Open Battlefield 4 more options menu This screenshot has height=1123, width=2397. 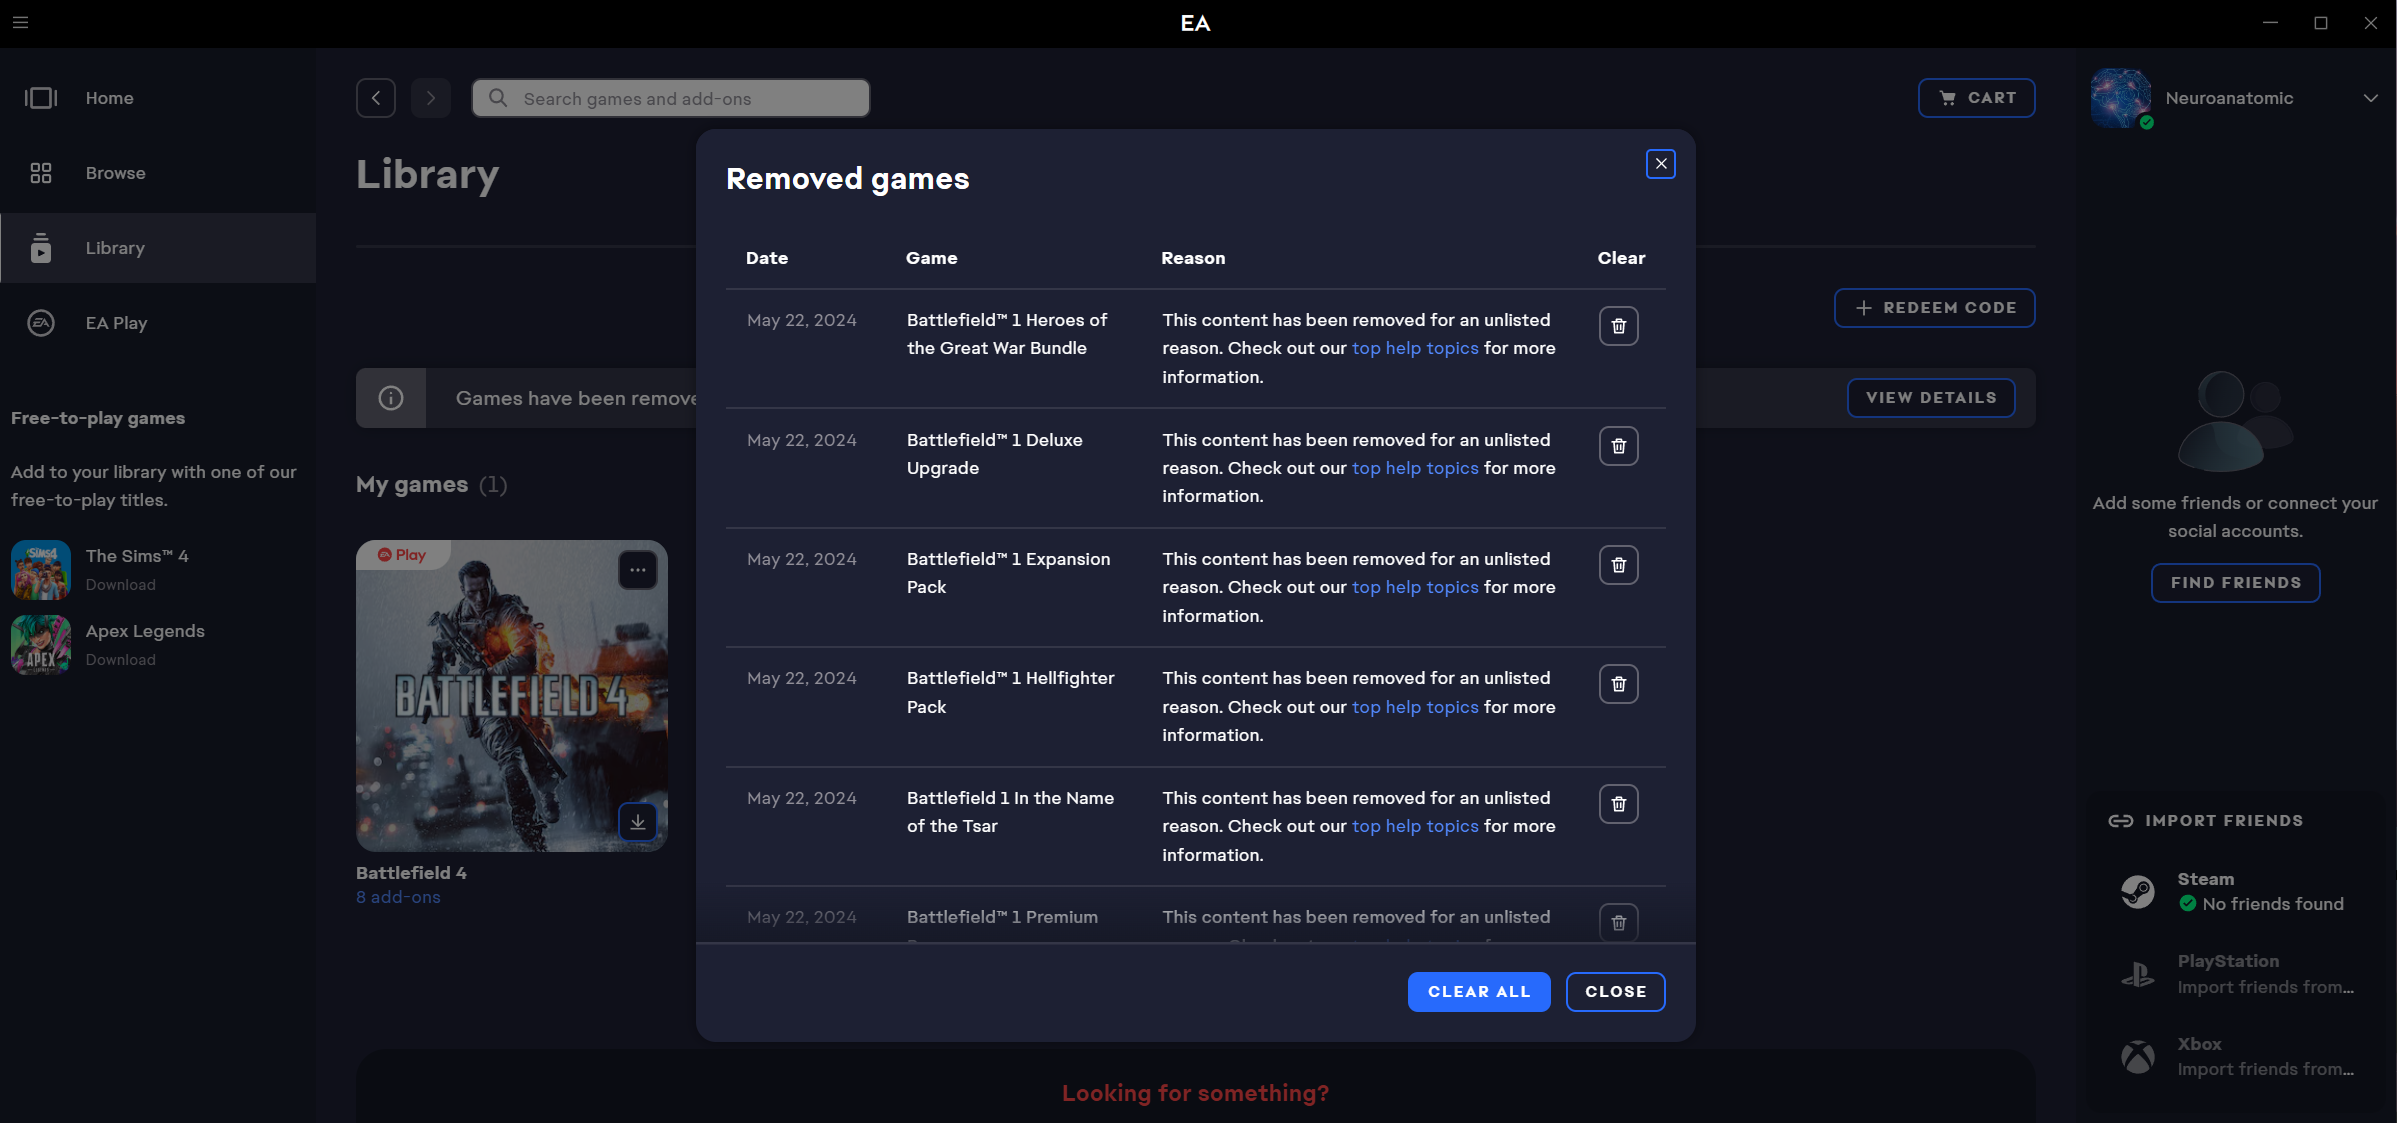click(x=638, y=570)
